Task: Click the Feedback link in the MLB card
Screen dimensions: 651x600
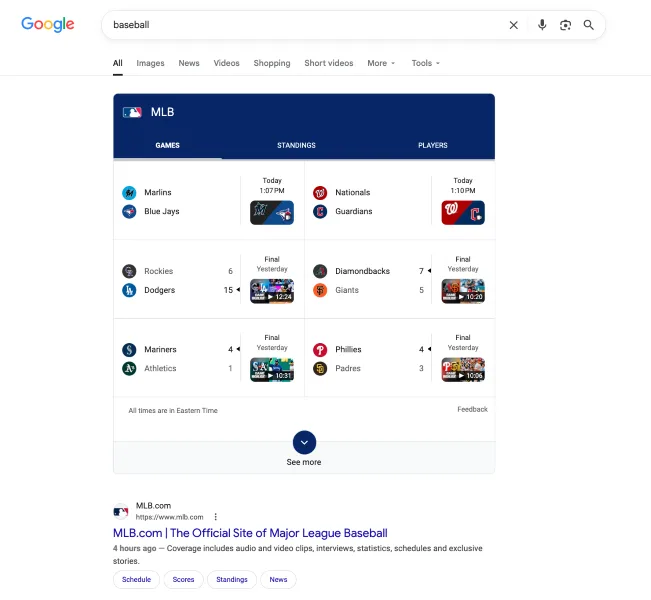Action: tap(472, 409)
